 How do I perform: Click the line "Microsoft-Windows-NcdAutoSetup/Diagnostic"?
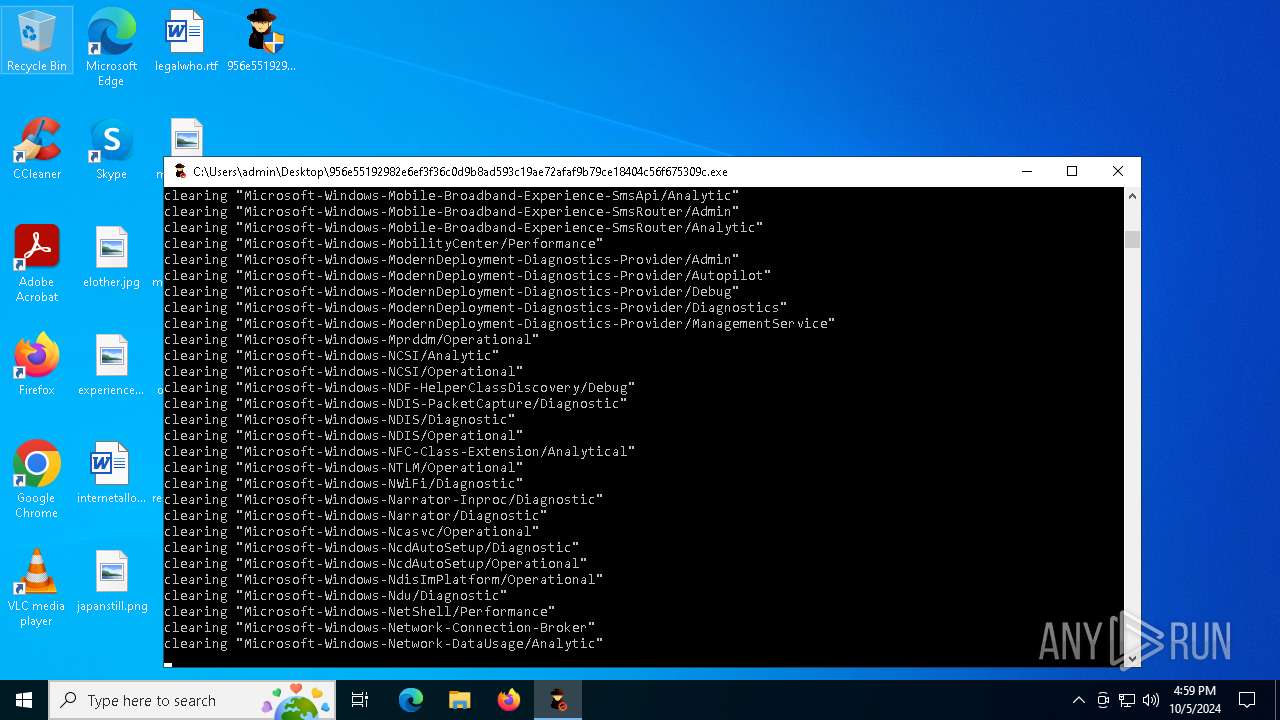tap(371, 548)
